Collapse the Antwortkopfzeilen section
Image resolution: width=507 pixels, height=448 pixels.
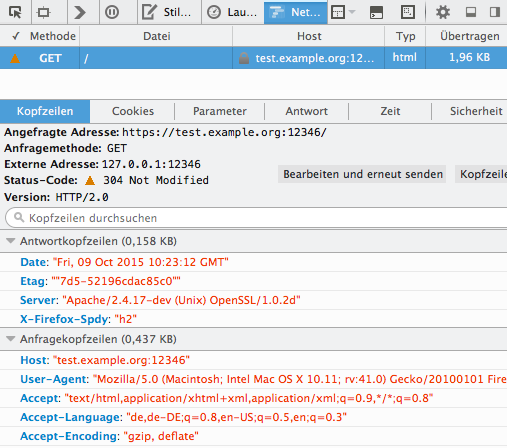pos(11,241)
